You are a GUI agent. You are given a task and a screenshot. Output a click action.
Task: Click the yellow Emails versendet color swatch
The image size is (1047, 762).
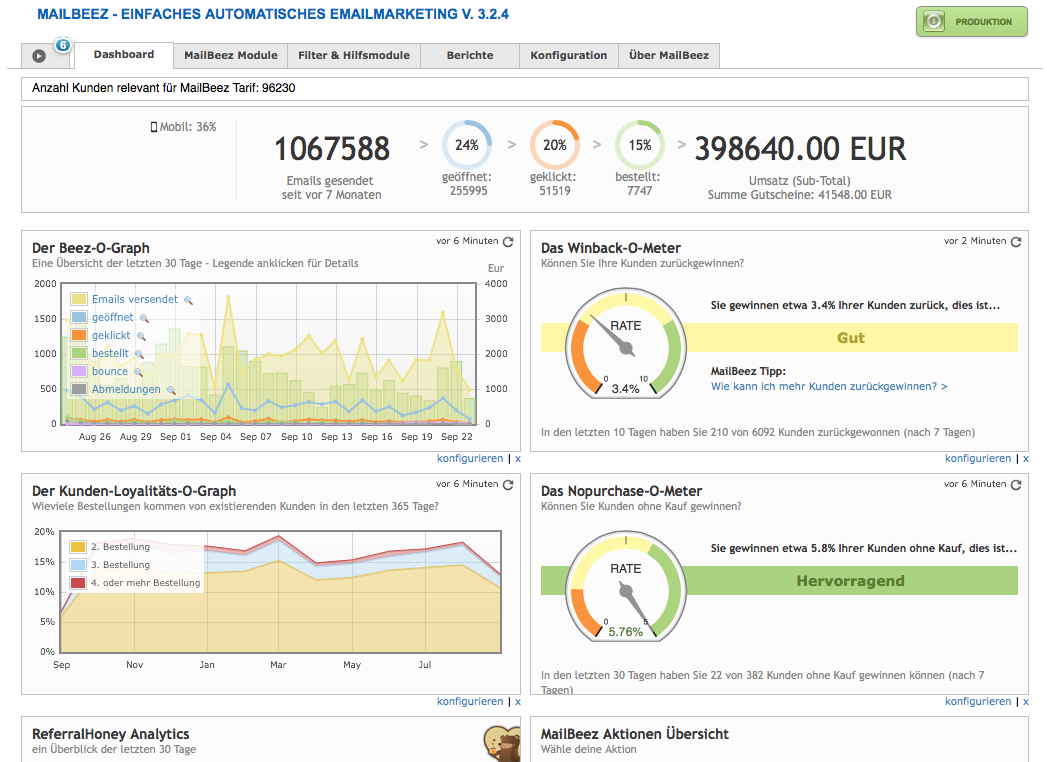79,299
